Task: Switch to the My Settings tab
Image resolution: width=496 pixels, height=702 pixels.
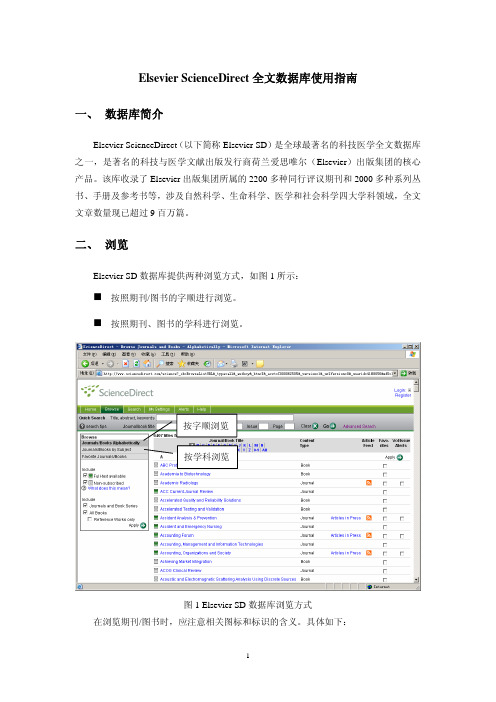Action: [x=159, y=409]
